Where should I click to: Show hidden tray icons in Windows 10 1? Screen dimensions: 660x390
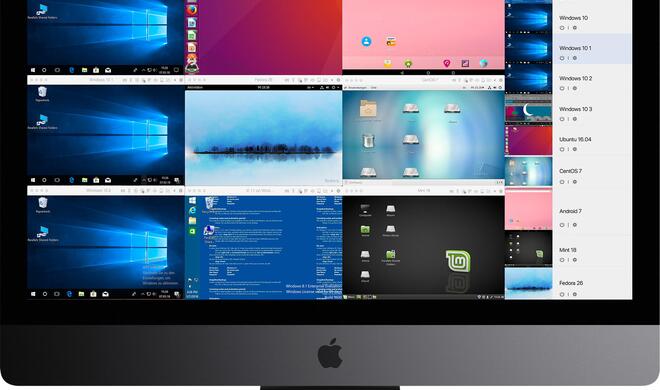click(x=143, y=180)
